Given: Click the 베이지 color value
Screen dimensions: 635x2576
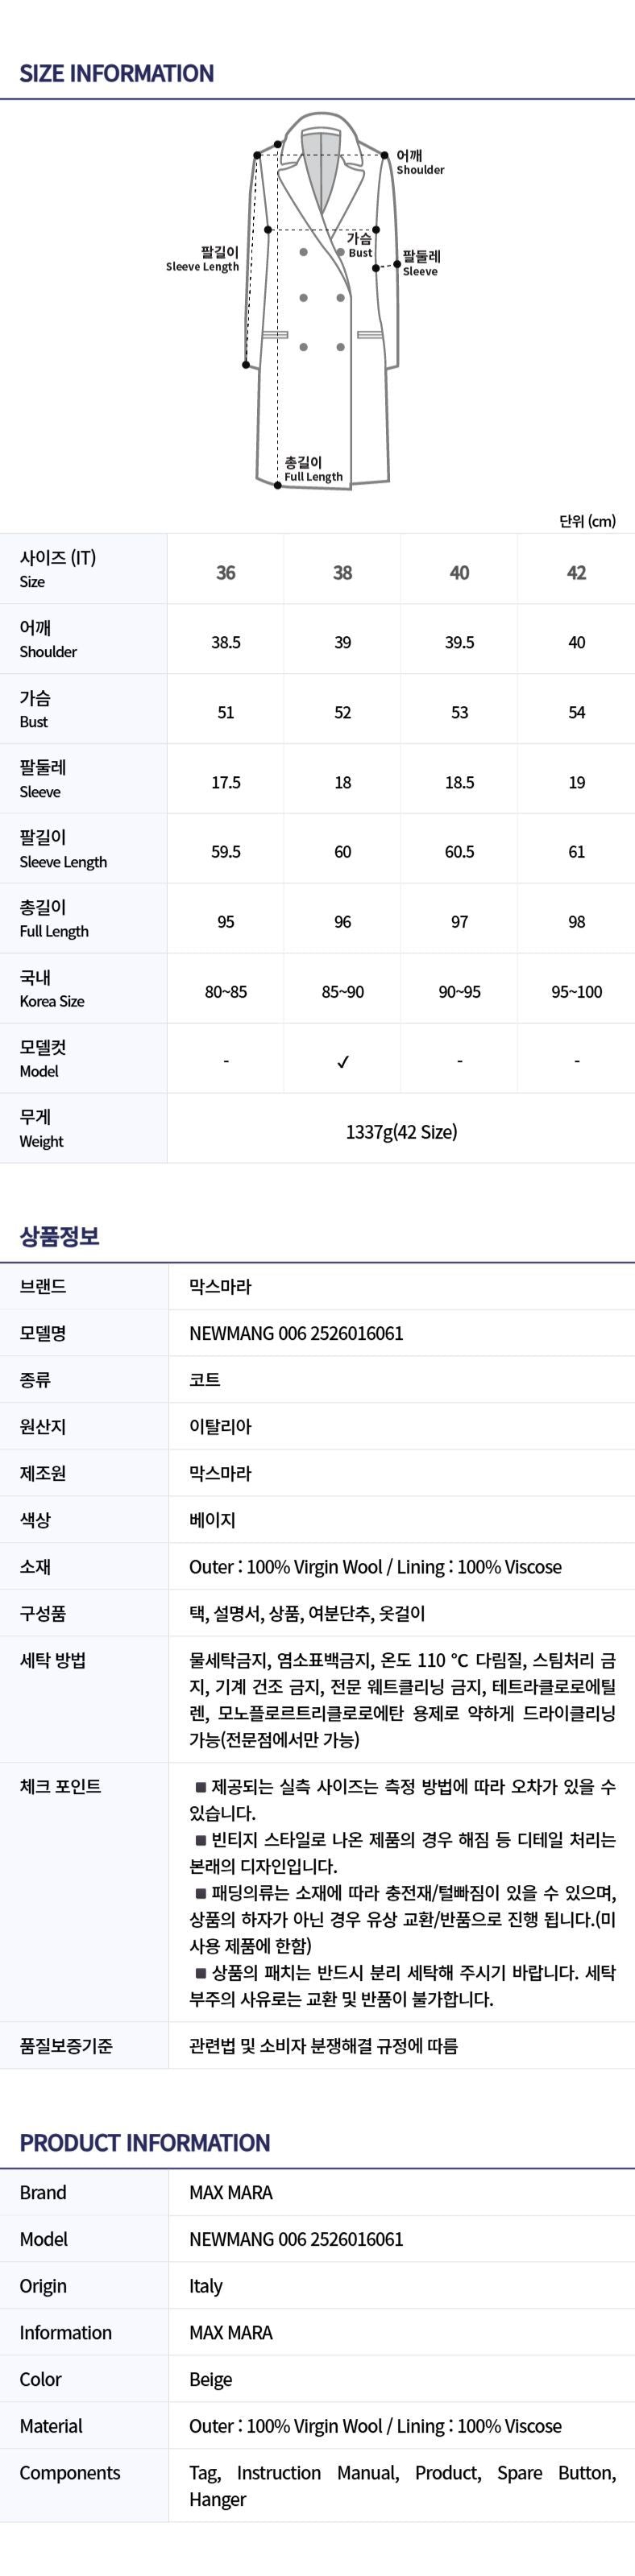Looking at the screenshot, I should (212, 1519).
